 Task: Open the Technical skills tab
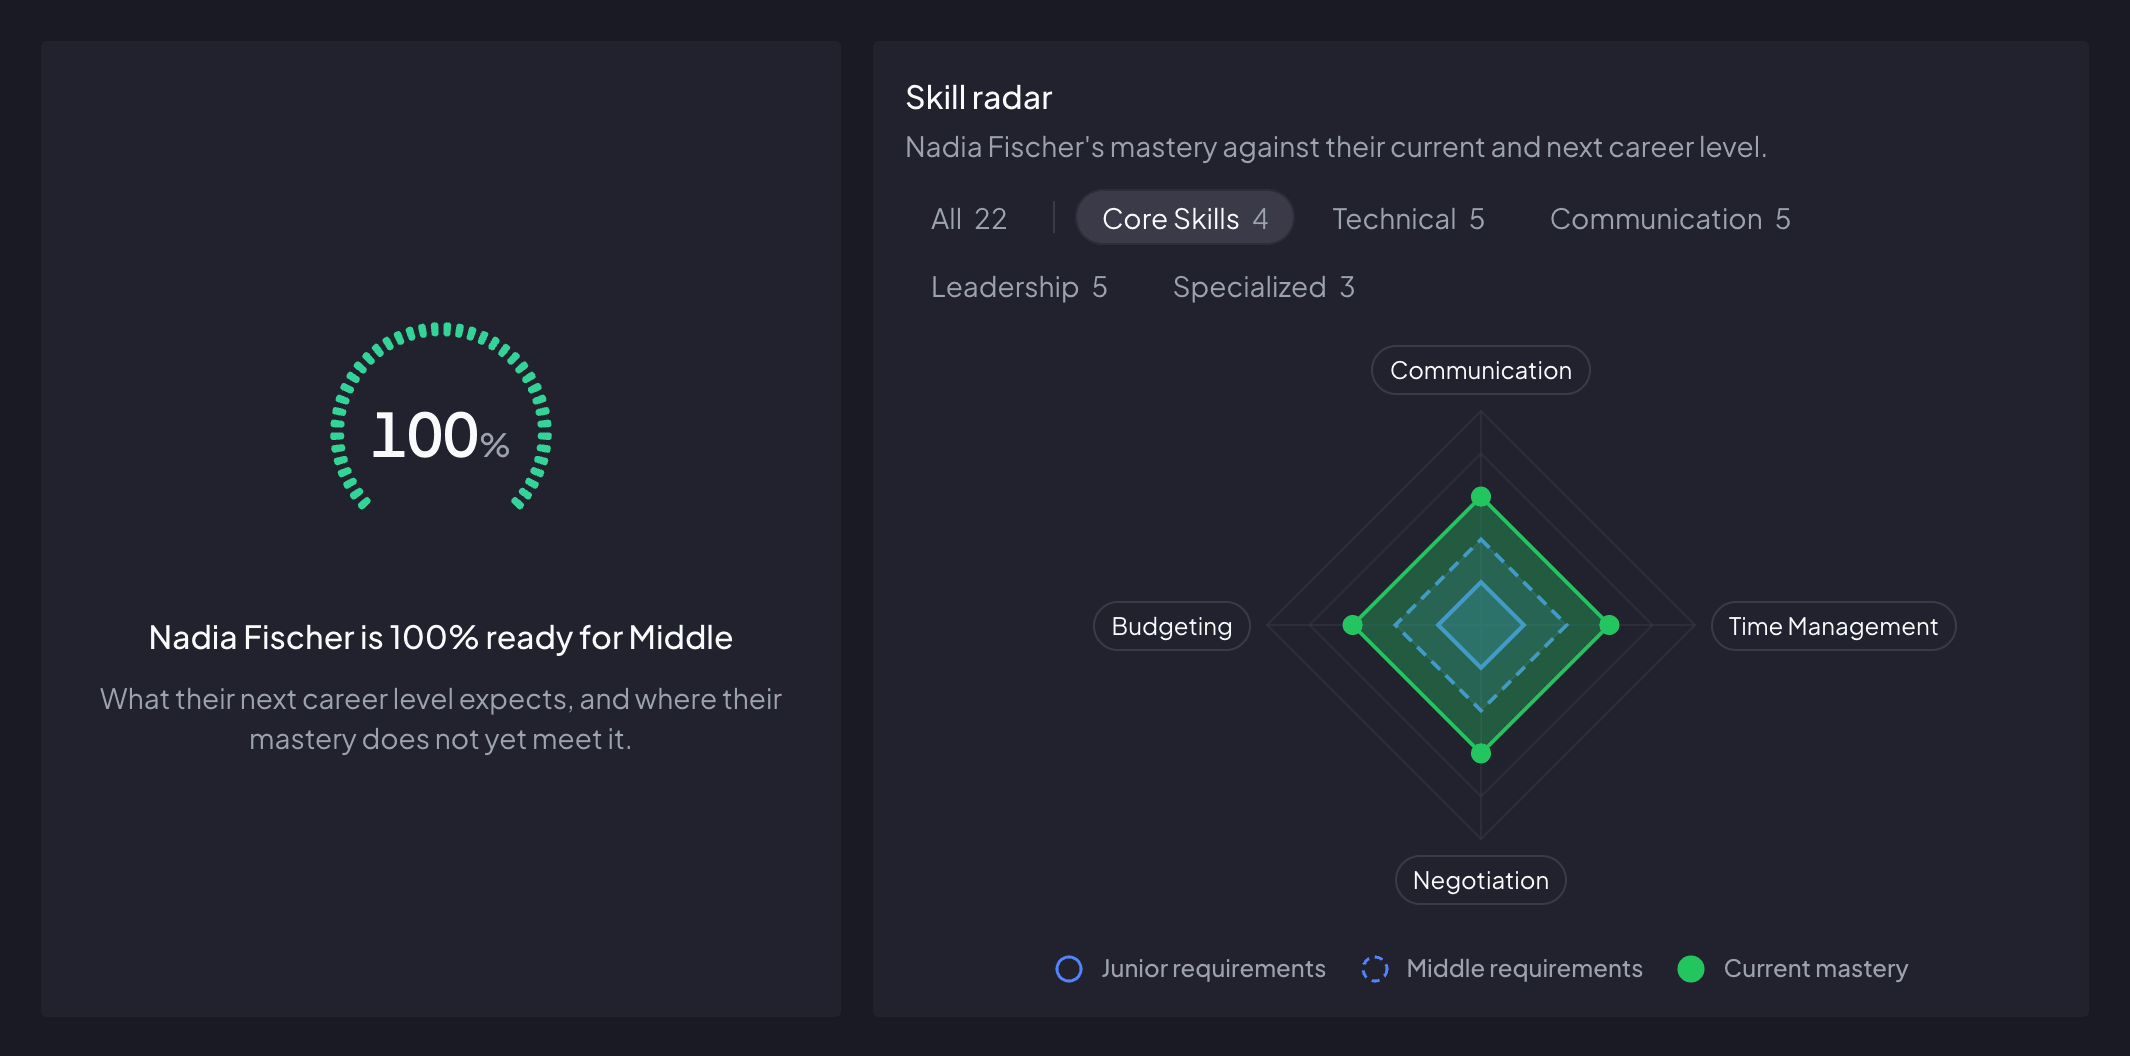[x=1408, y=218]
